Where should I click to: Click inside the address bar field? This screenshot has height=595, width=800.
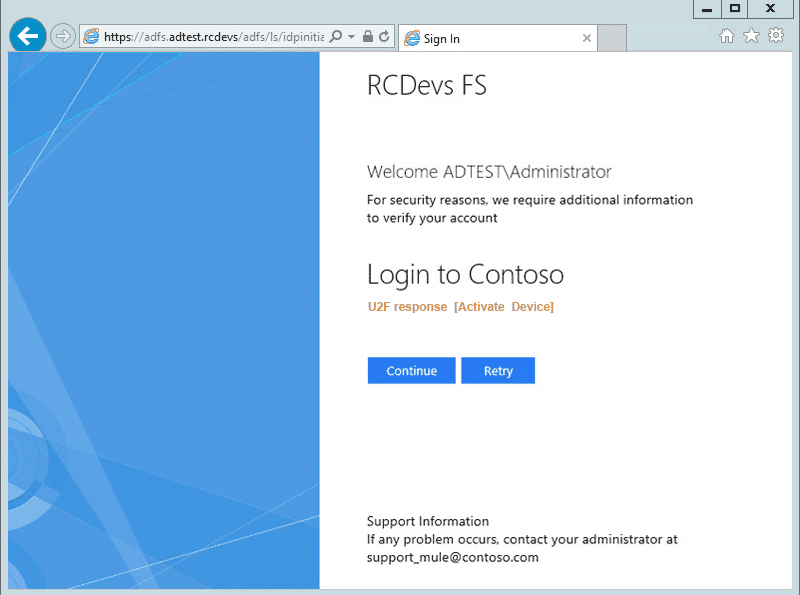pyautogui.click(x=200, y=37)
